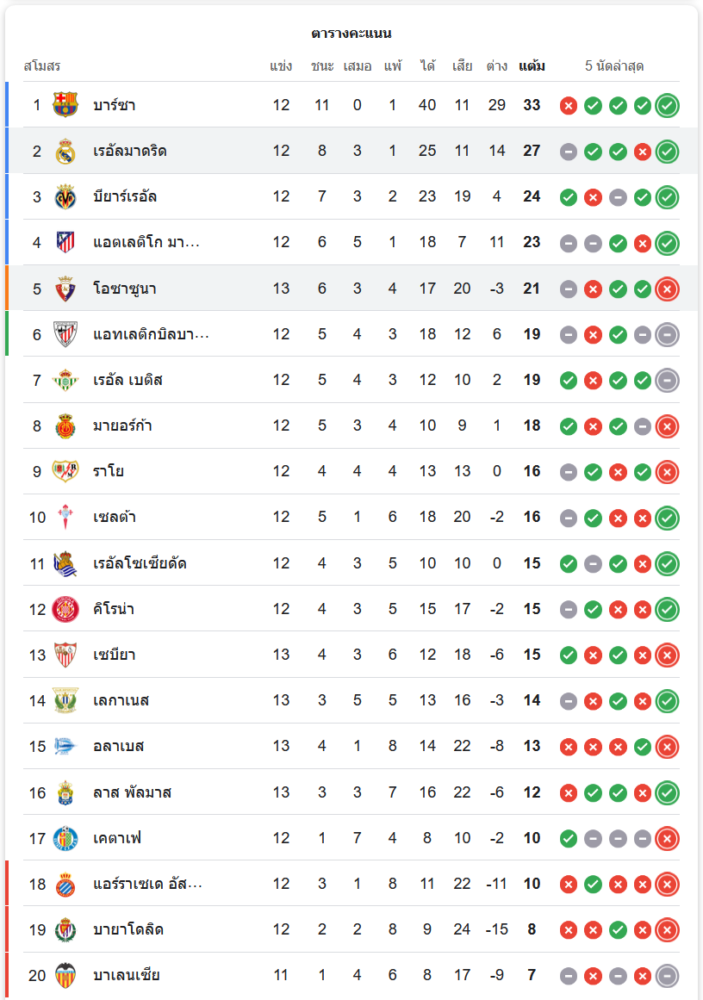Click the สโมสร club column header
The image size is (703, 1000).
pos(42,67)
